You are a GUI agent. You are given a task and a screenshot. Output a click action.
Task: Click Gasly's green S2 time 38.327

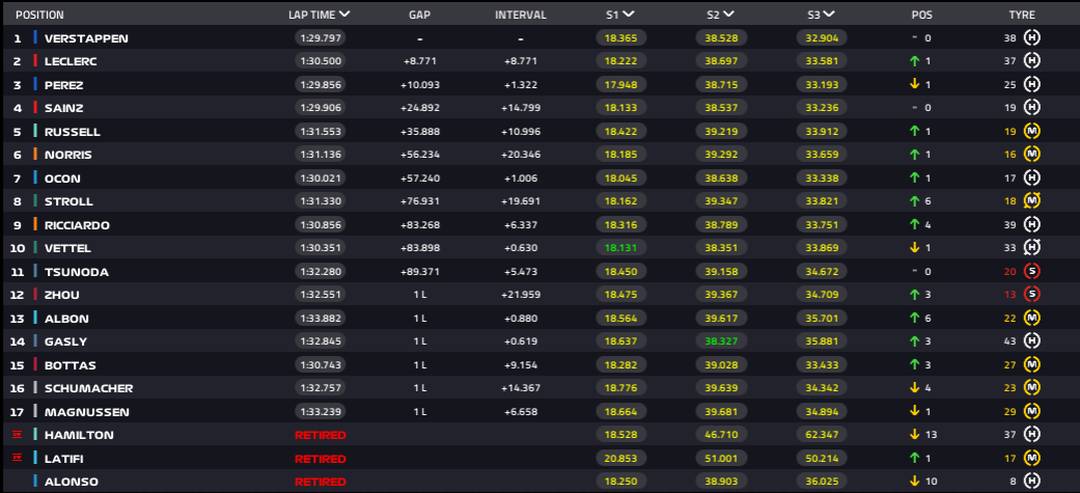(721, 341)
